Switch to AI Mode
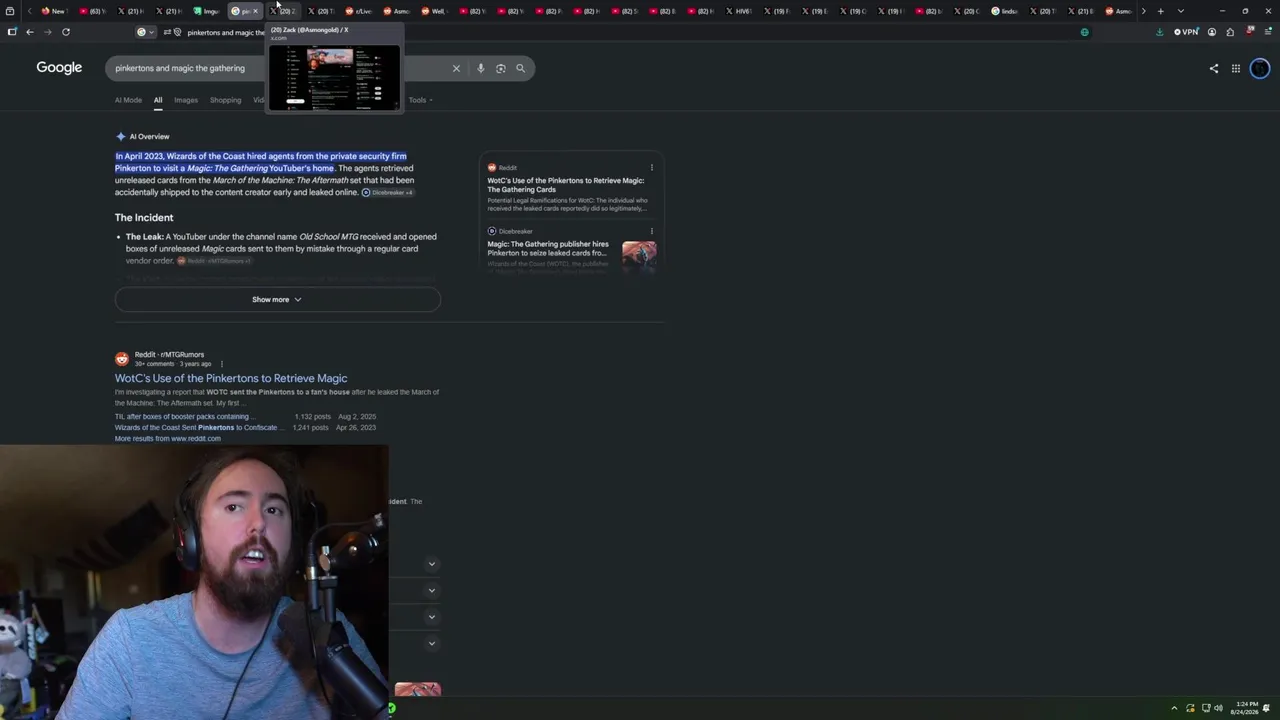The image size is (1280, 720). pos(128,100)
